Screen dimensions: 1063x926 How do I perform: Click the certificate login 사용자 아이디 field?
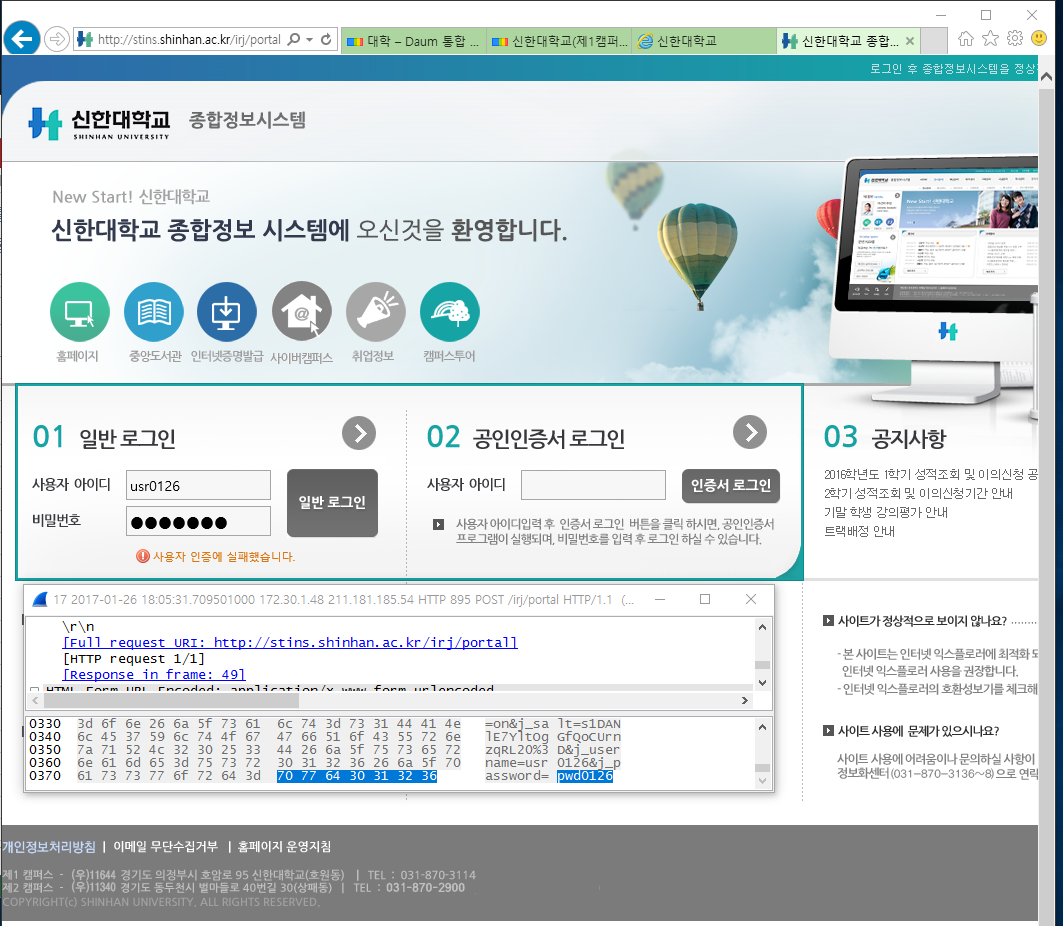tap(593, 485)
